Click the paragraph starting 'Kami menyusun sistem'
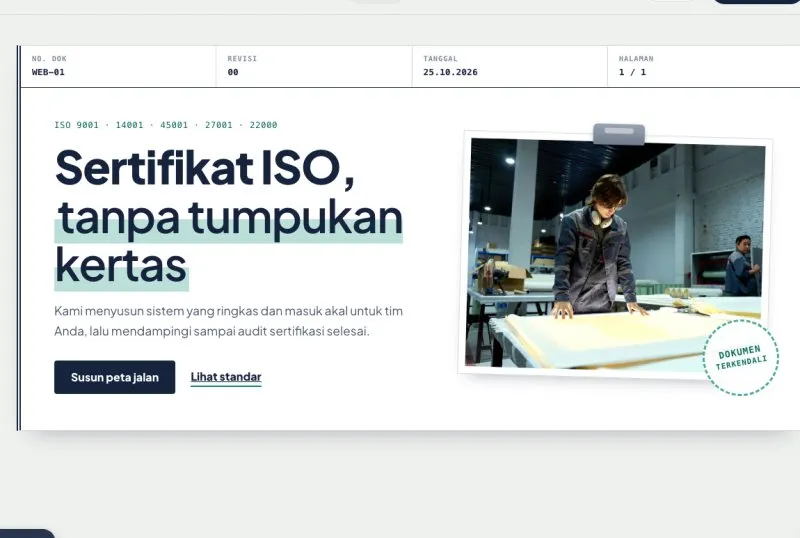The image size is (800, 538). 229,321
